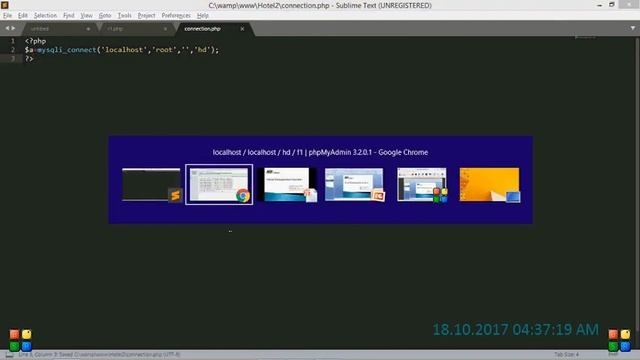Select the PDF document thumbnail in task switcher
The height and width of the screenshot is (360, 640).
coord(287,184)
